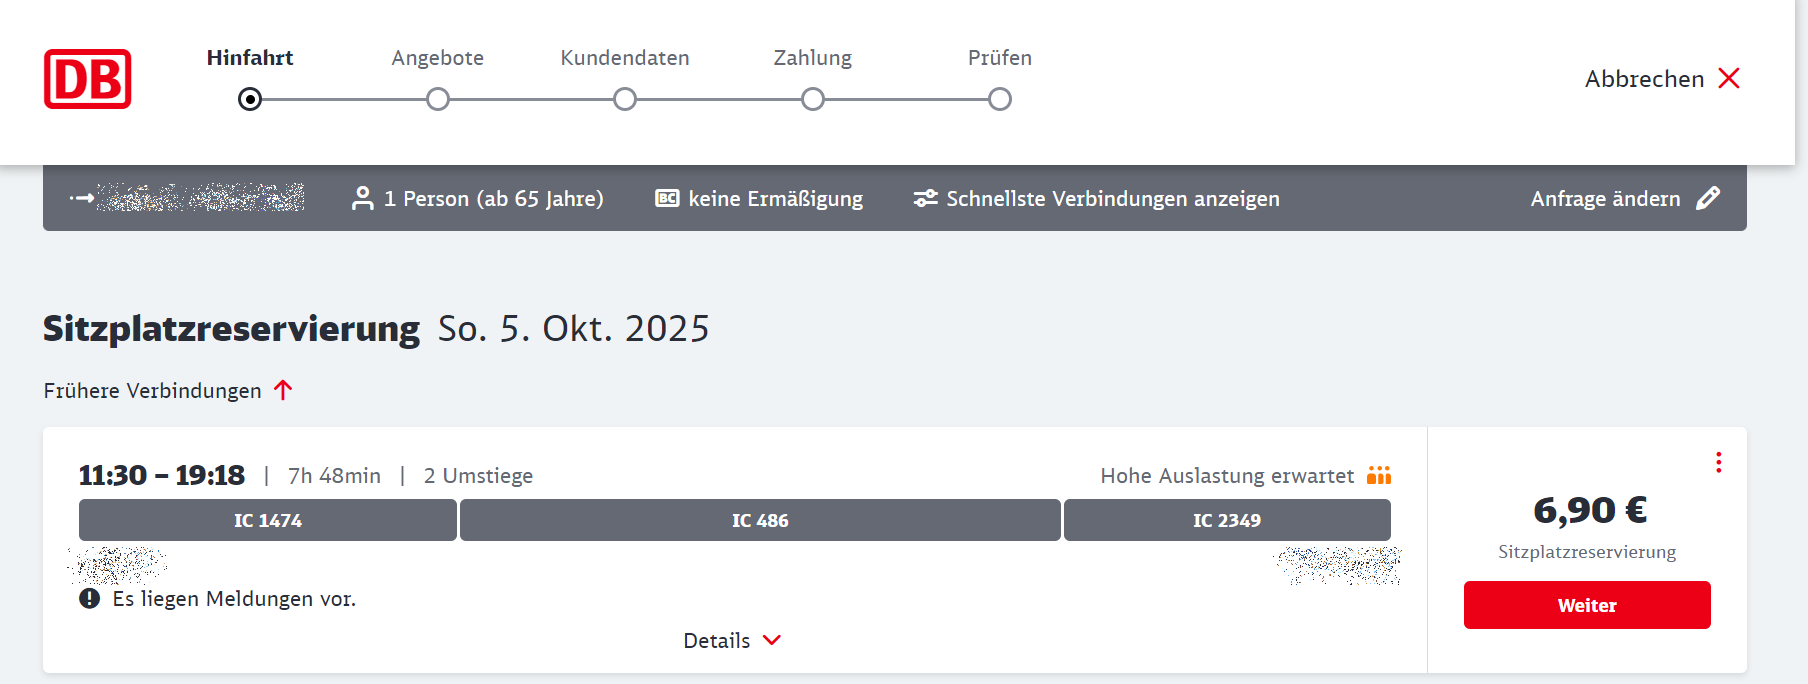Click the red X cancel icon
Viewport: 1808px width, 684px height.
click(1729, 78)
